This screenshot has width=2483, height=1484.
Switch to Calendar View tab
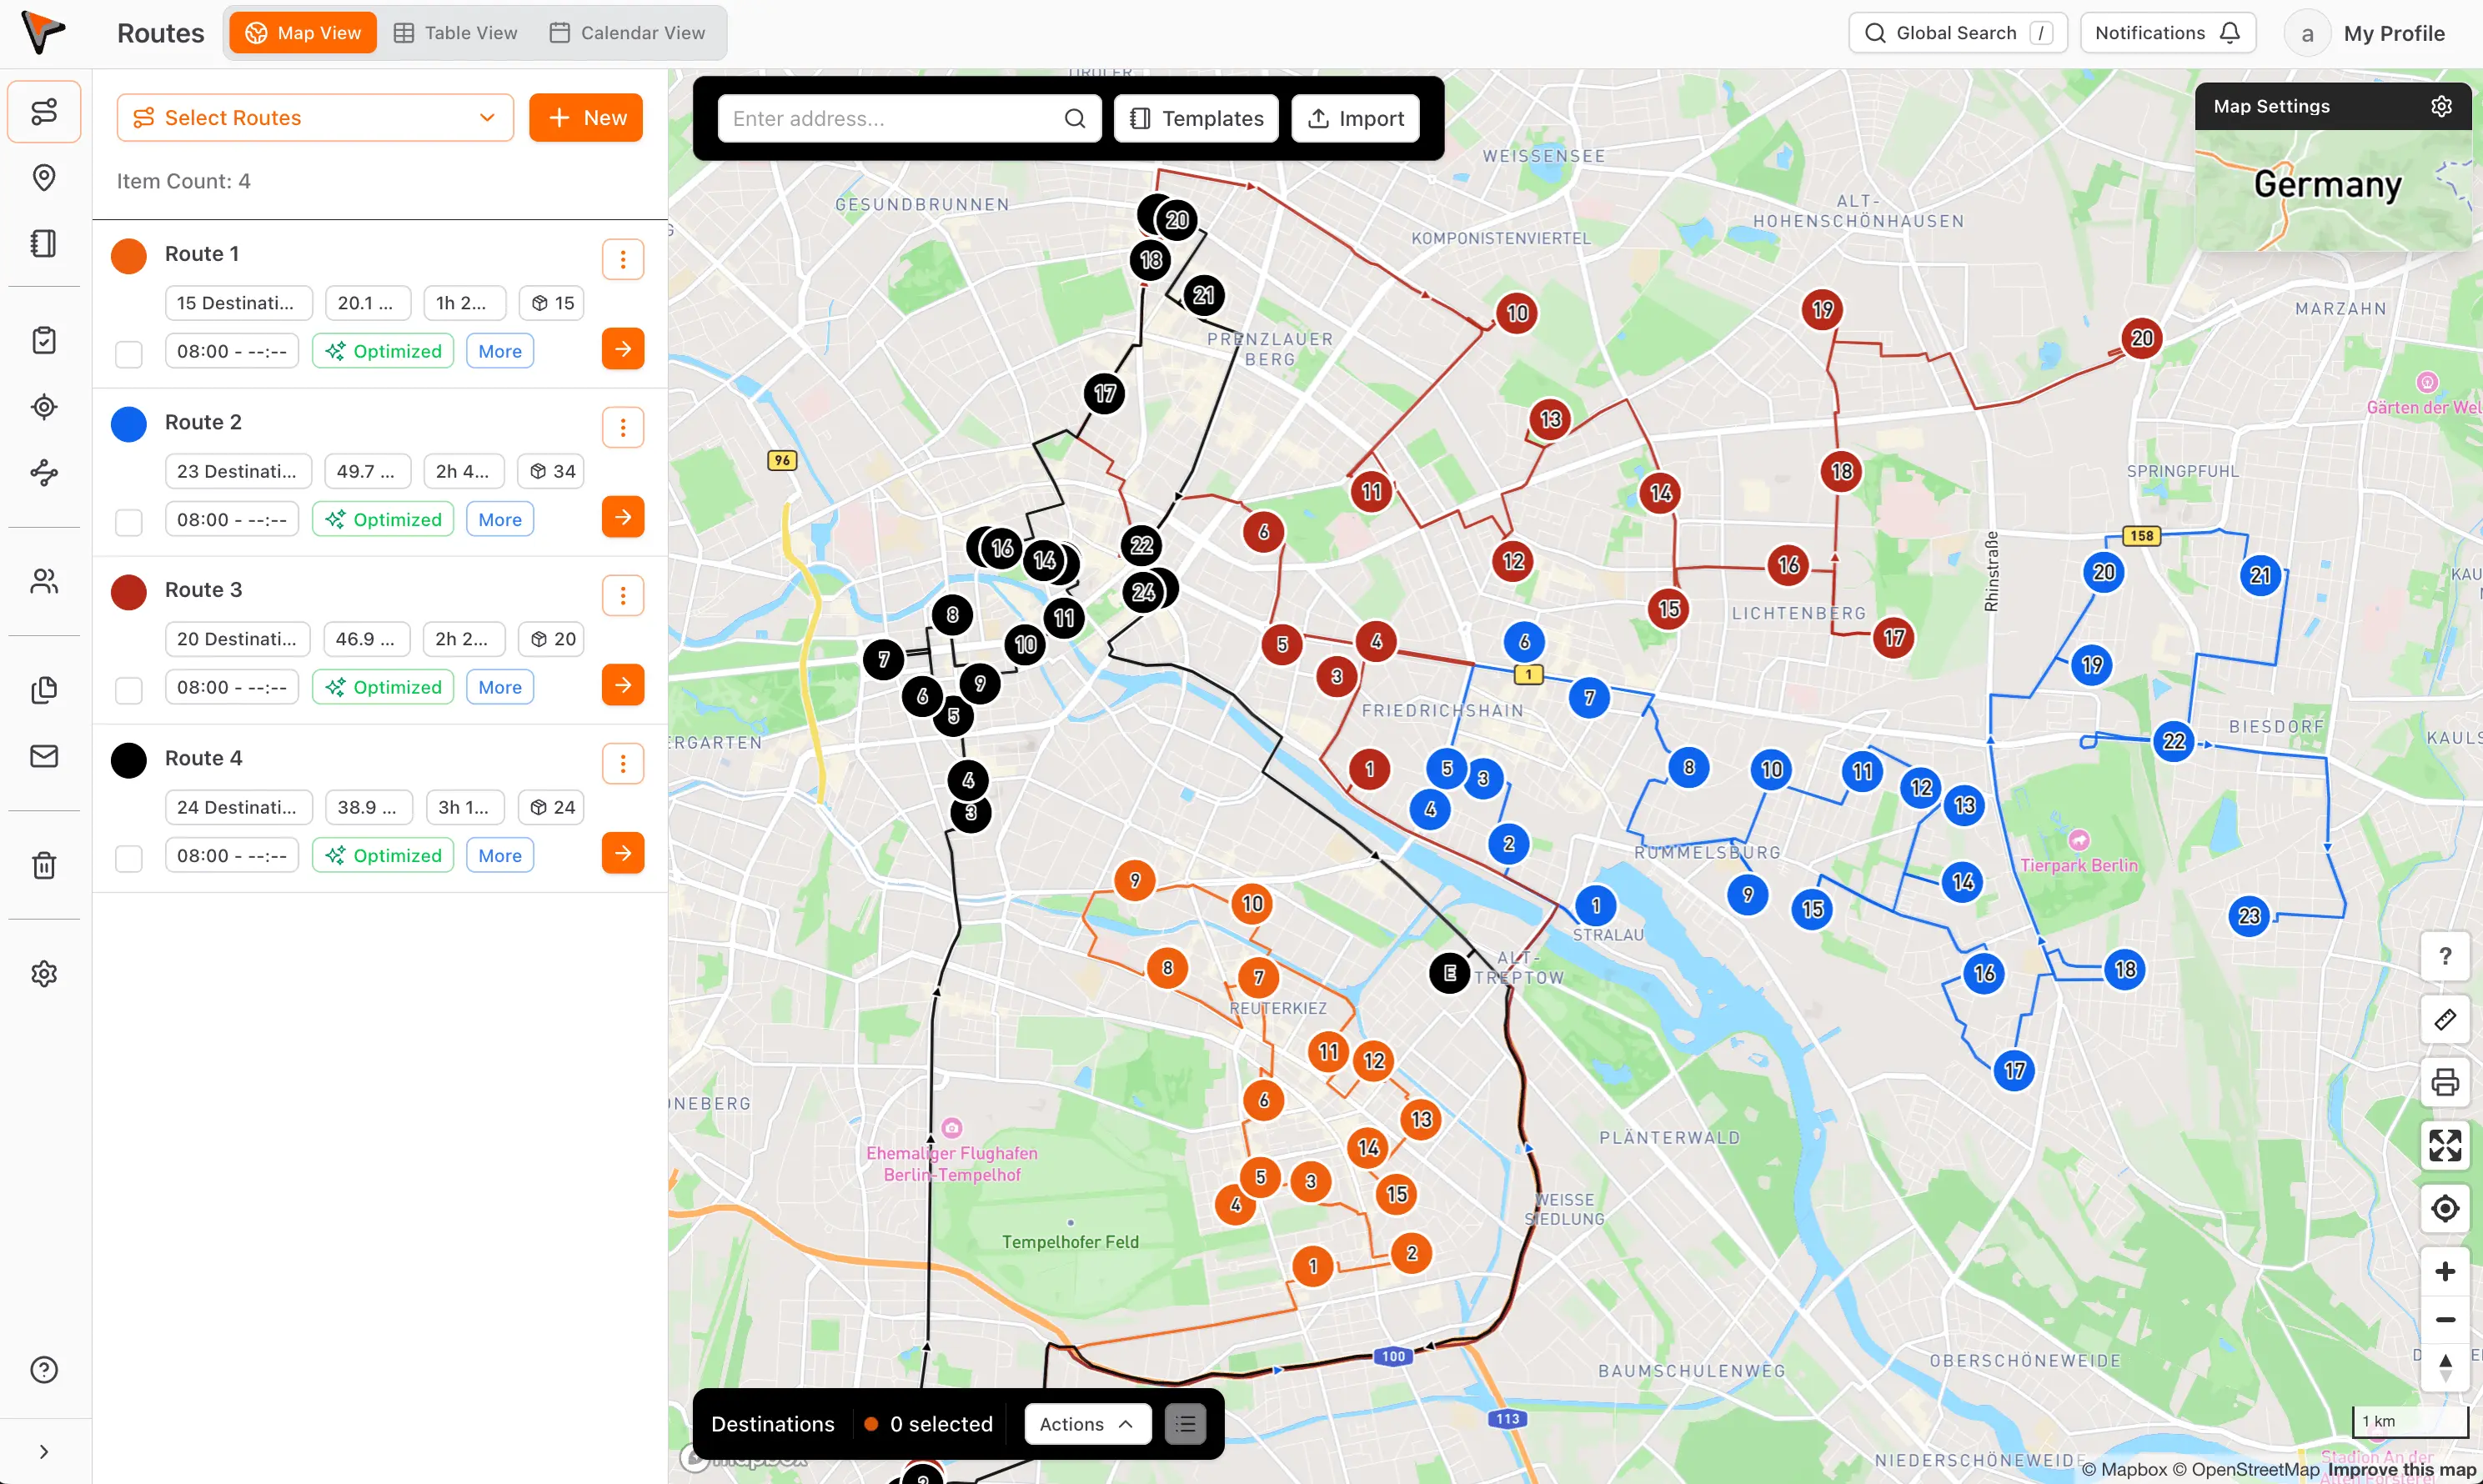click(x=628, y=33)
